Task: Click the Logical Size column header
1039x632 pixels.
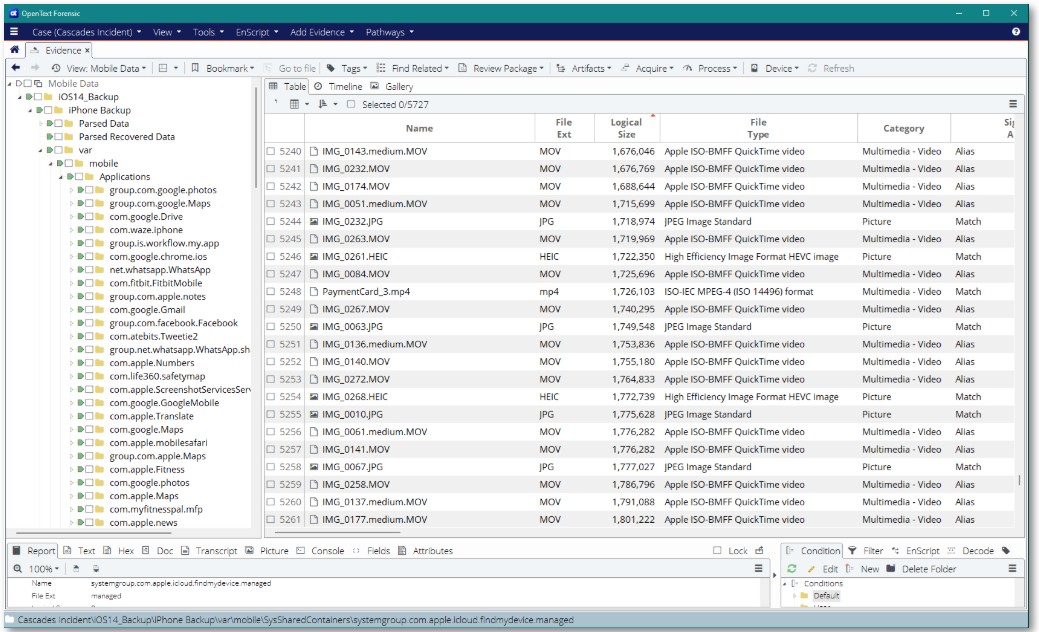Action: pos(626,128)
